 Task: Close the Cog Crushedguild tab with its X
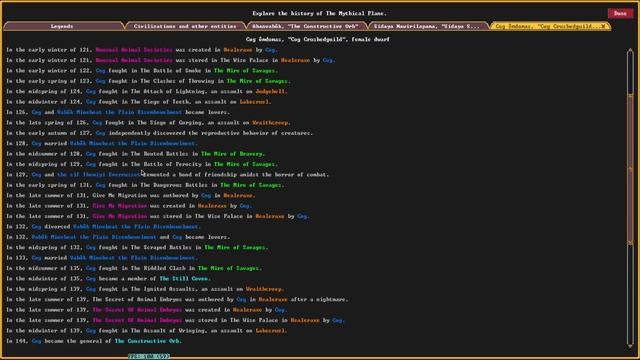click(604, 26)
